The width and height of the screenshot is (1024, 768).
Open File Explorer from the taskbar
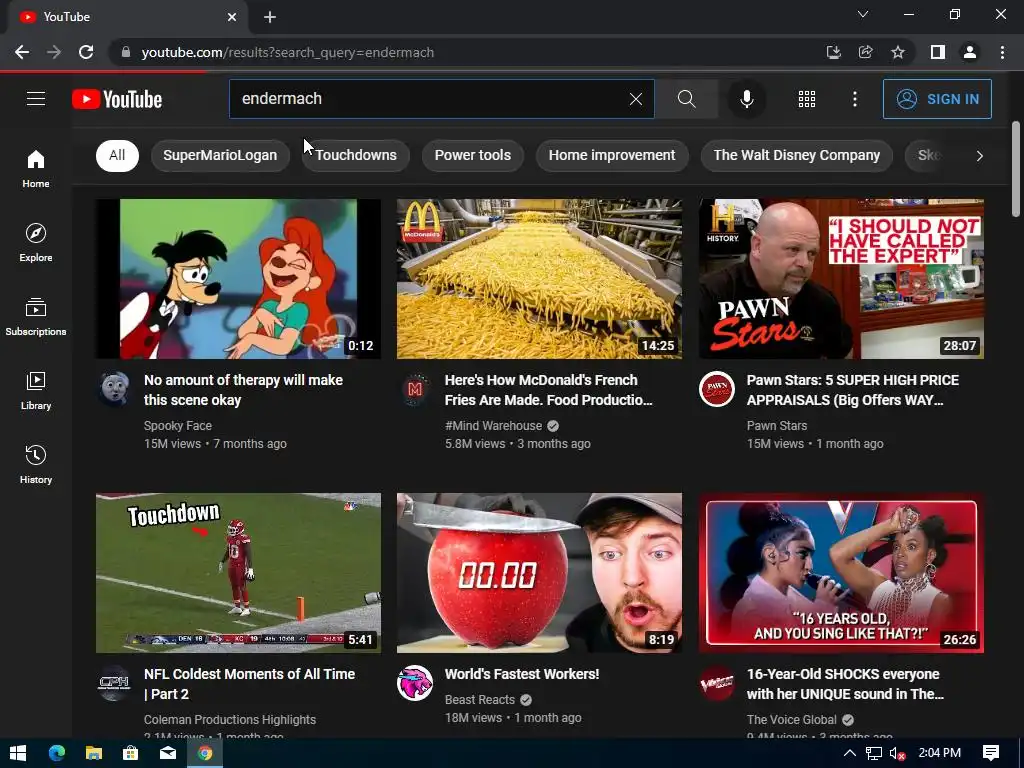[93, 753]
